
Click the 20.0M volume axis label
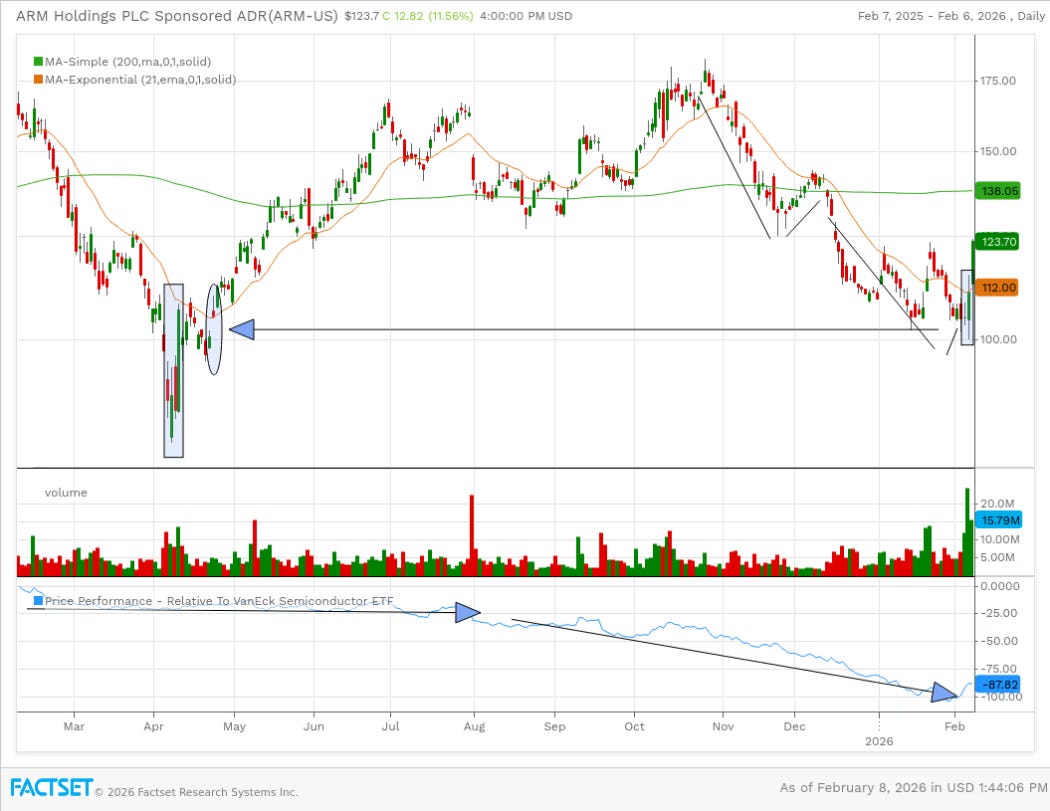point(997,504)
